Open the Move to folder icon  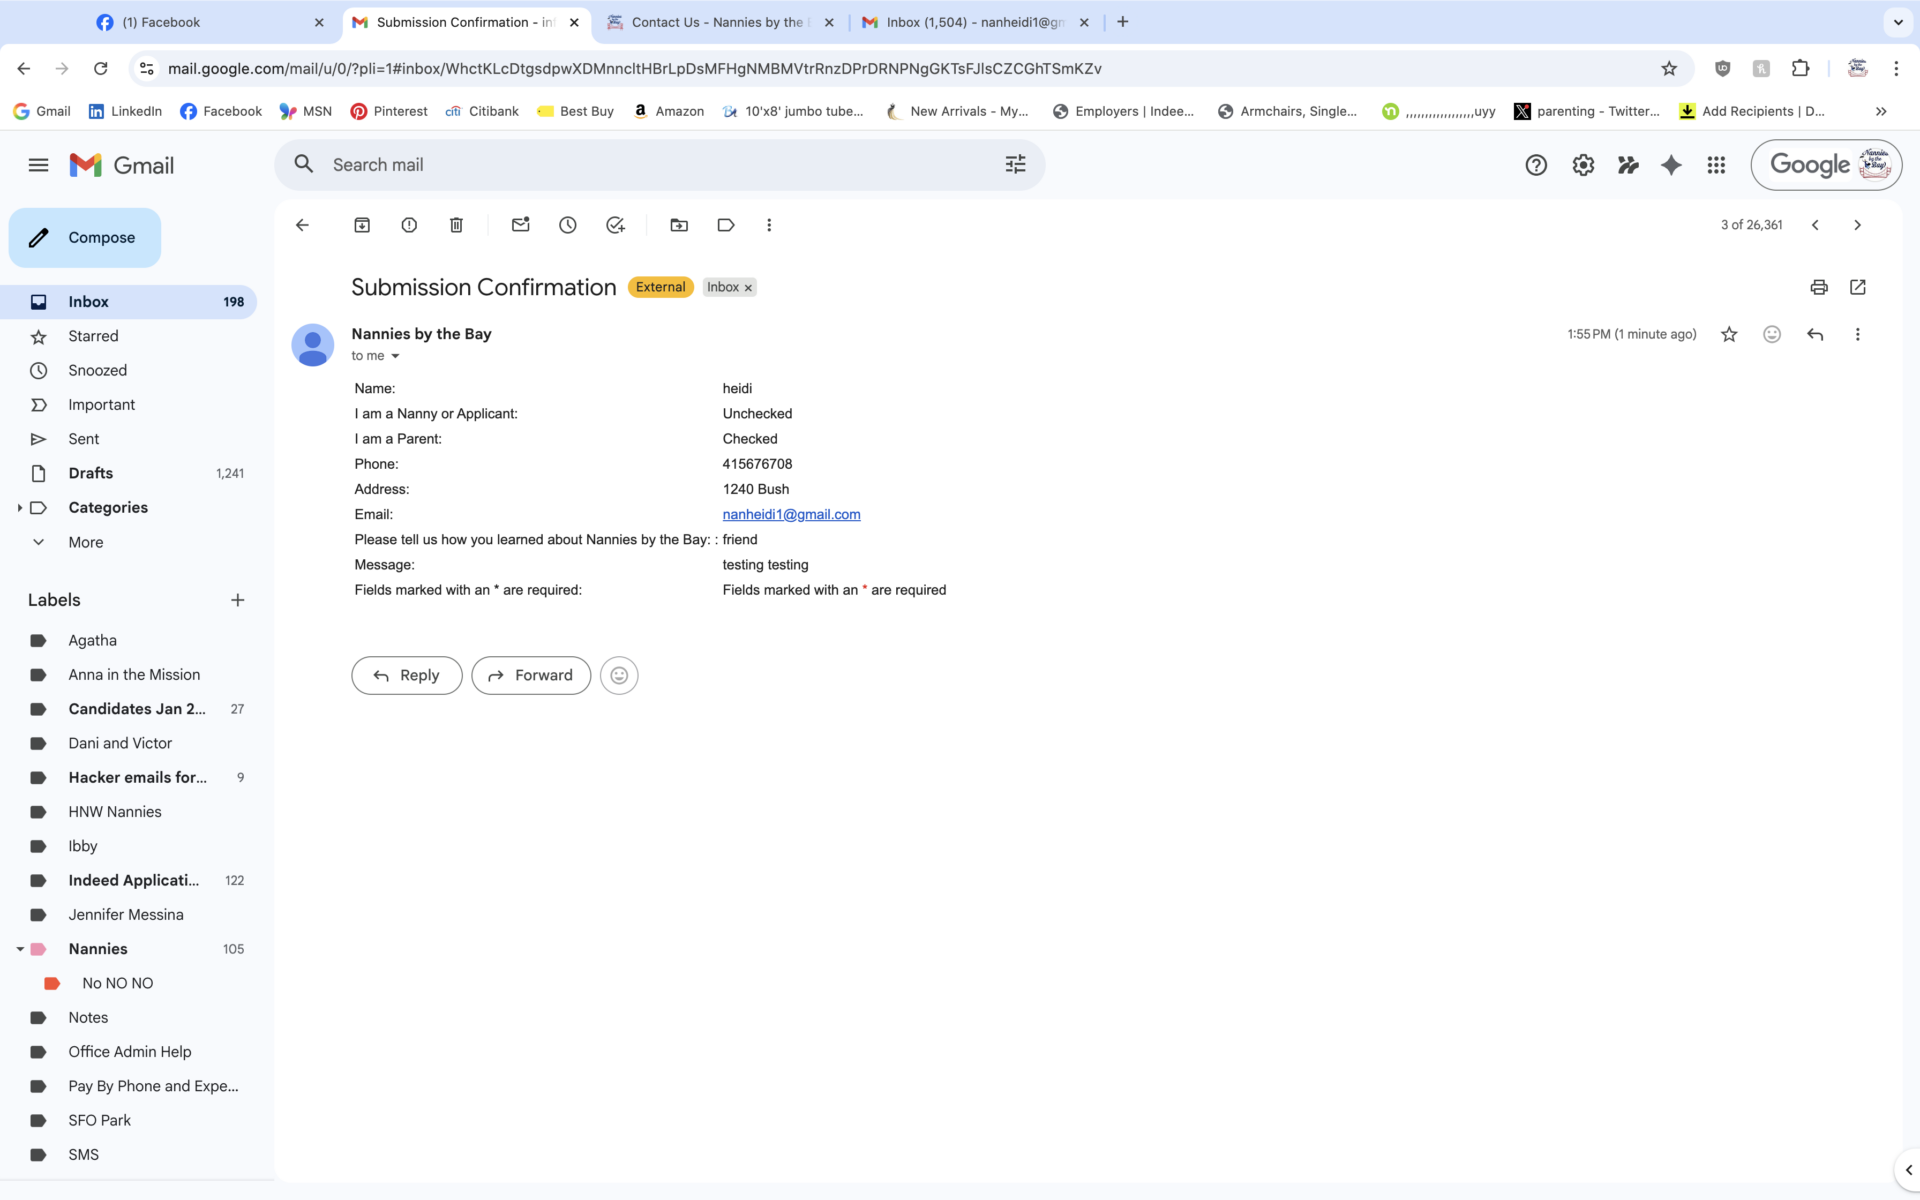[x=679, y=225]
